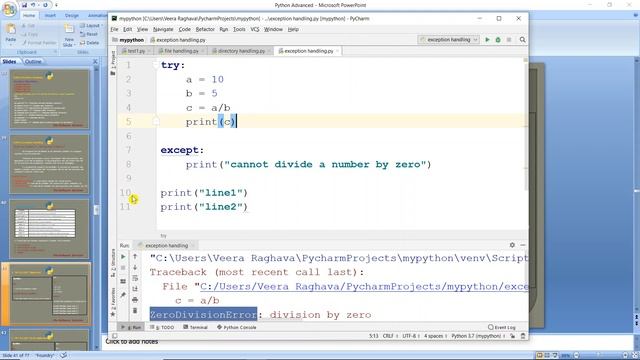This screenshot has width=640, height=360.
Task: Hide the Run tool window
Action: point(523,245)
